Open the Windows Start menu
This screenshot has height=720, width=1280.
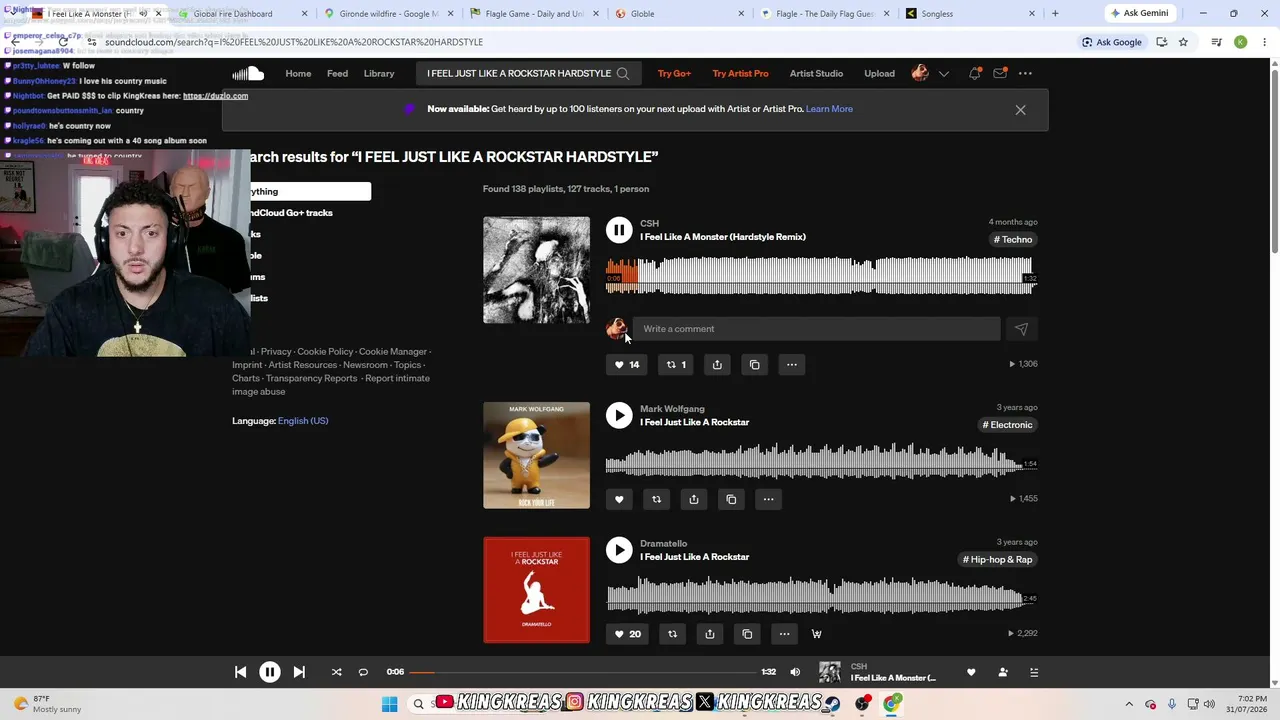click(390, 704)
